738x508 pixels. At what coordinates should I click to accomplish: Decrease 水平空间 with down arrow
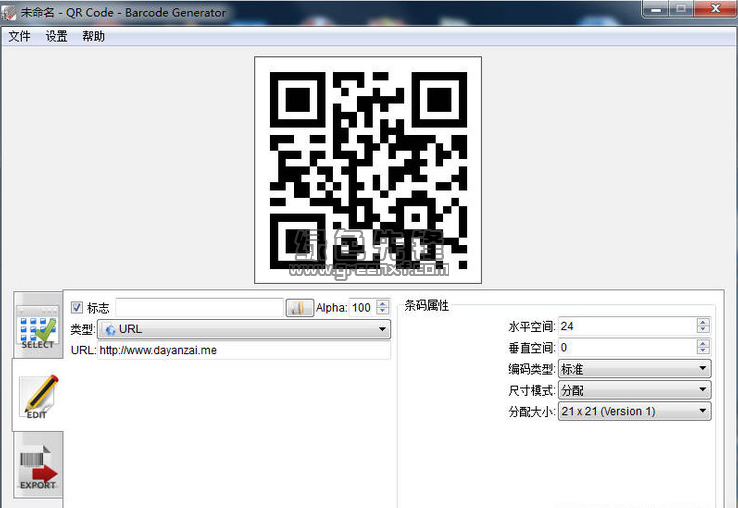click(703, 330)
